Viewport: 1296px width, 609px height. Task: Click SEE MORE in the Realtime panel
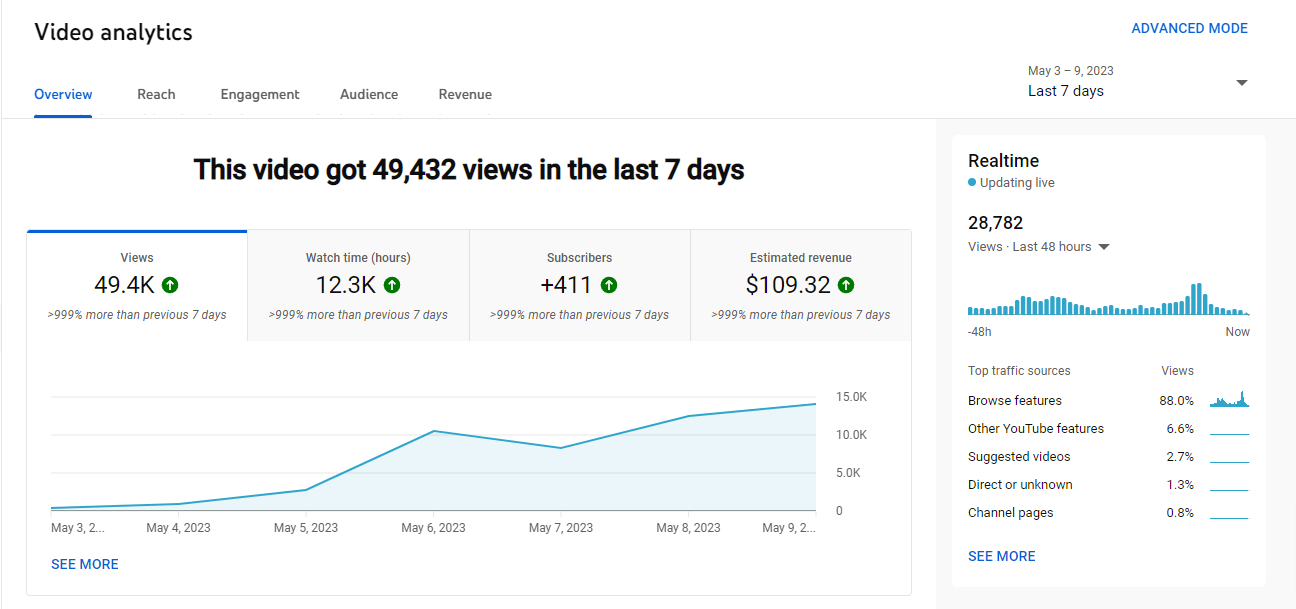point(1001,556)
